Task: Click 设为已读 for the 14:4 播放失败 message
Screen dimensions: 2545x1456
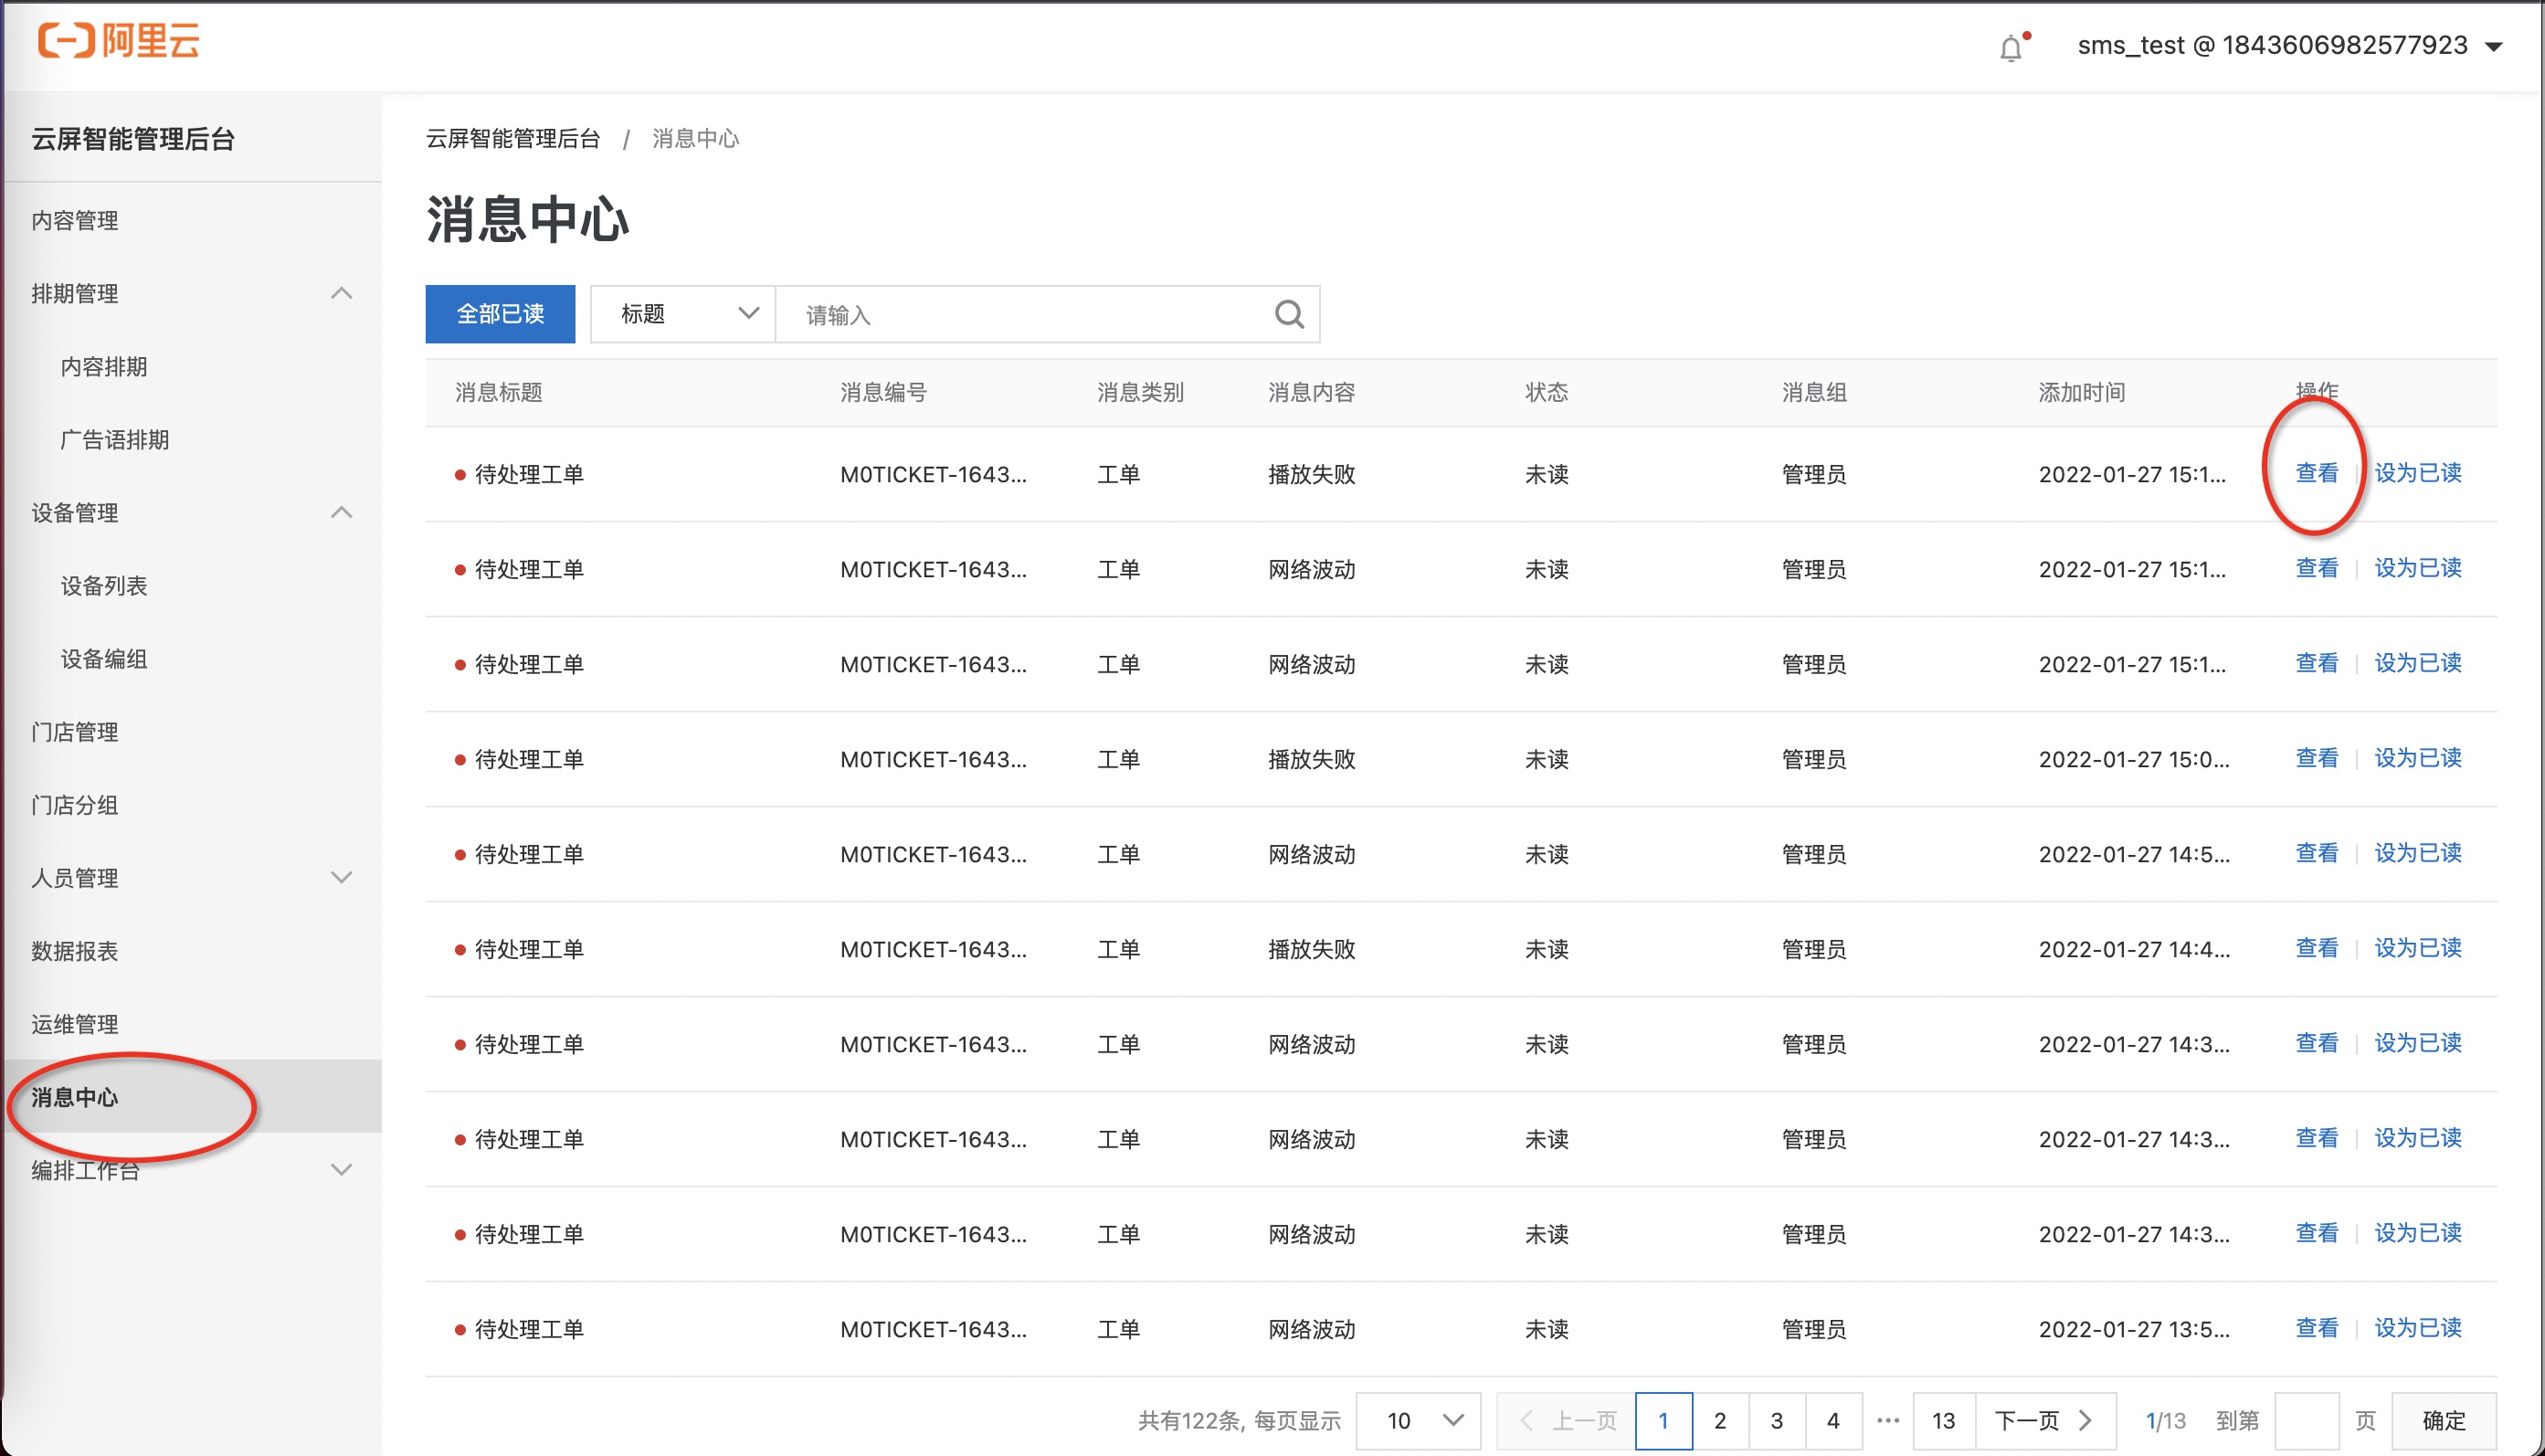Action: coord(2418,948)
